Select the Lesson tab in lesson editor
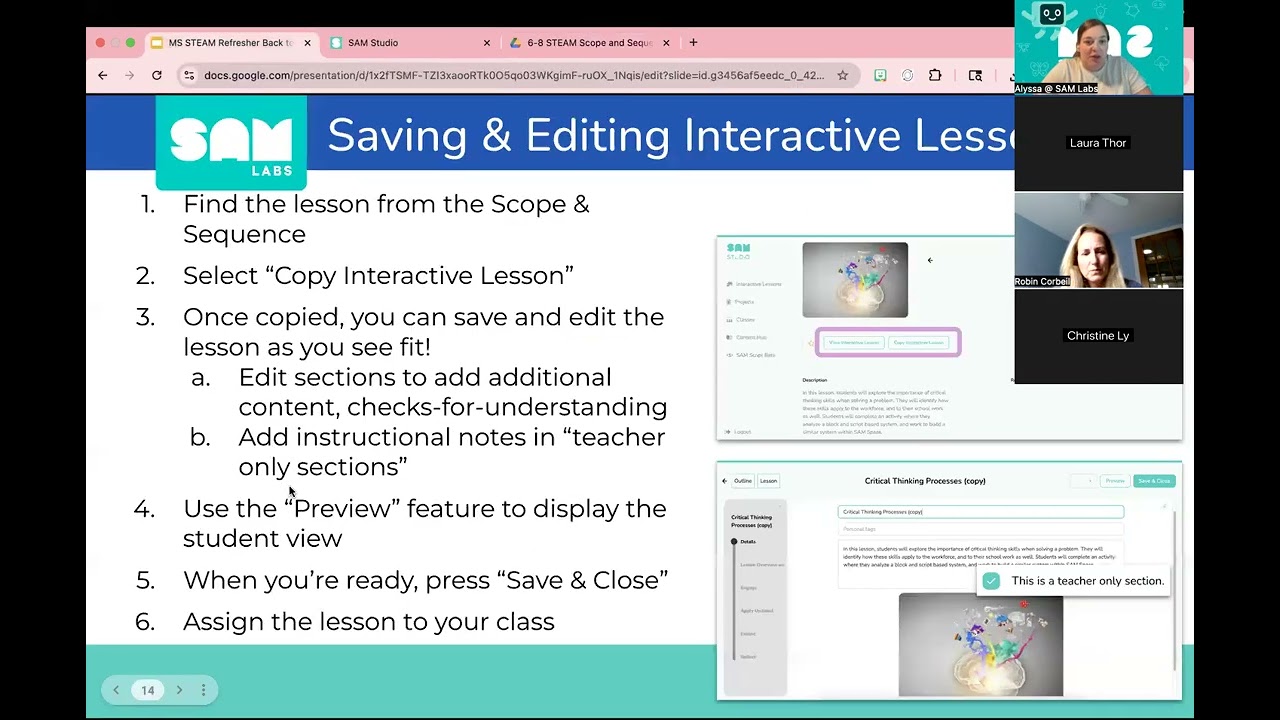The width and height of the screenshot is (1280, 720). pyautogui.click(x=768, y=481)
